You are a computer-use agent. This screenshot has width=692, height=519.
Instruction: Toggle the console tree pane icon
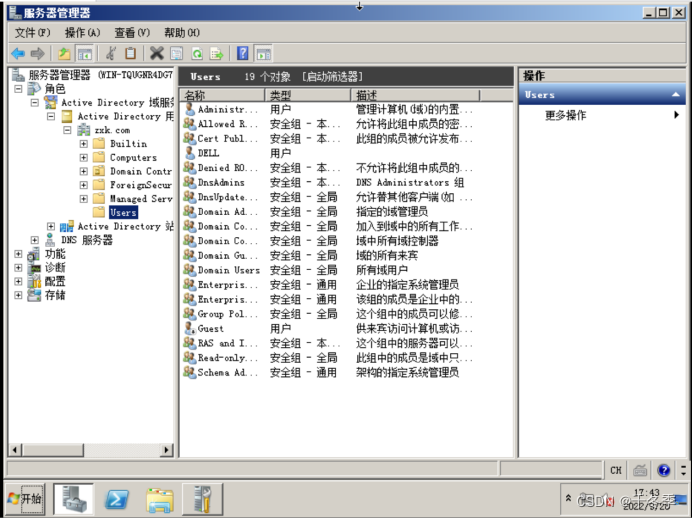[x=84, y=54]
